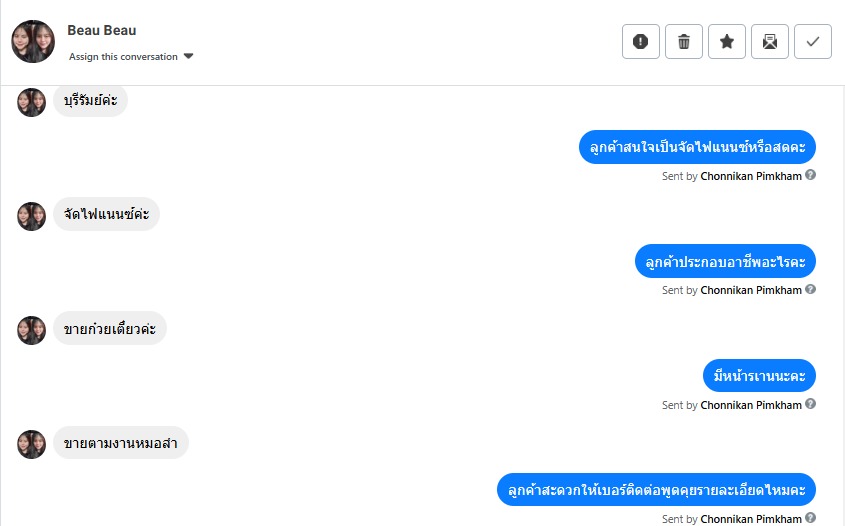
Task: Click the Beau Beau contact name
Action: [x=102, y=30]
